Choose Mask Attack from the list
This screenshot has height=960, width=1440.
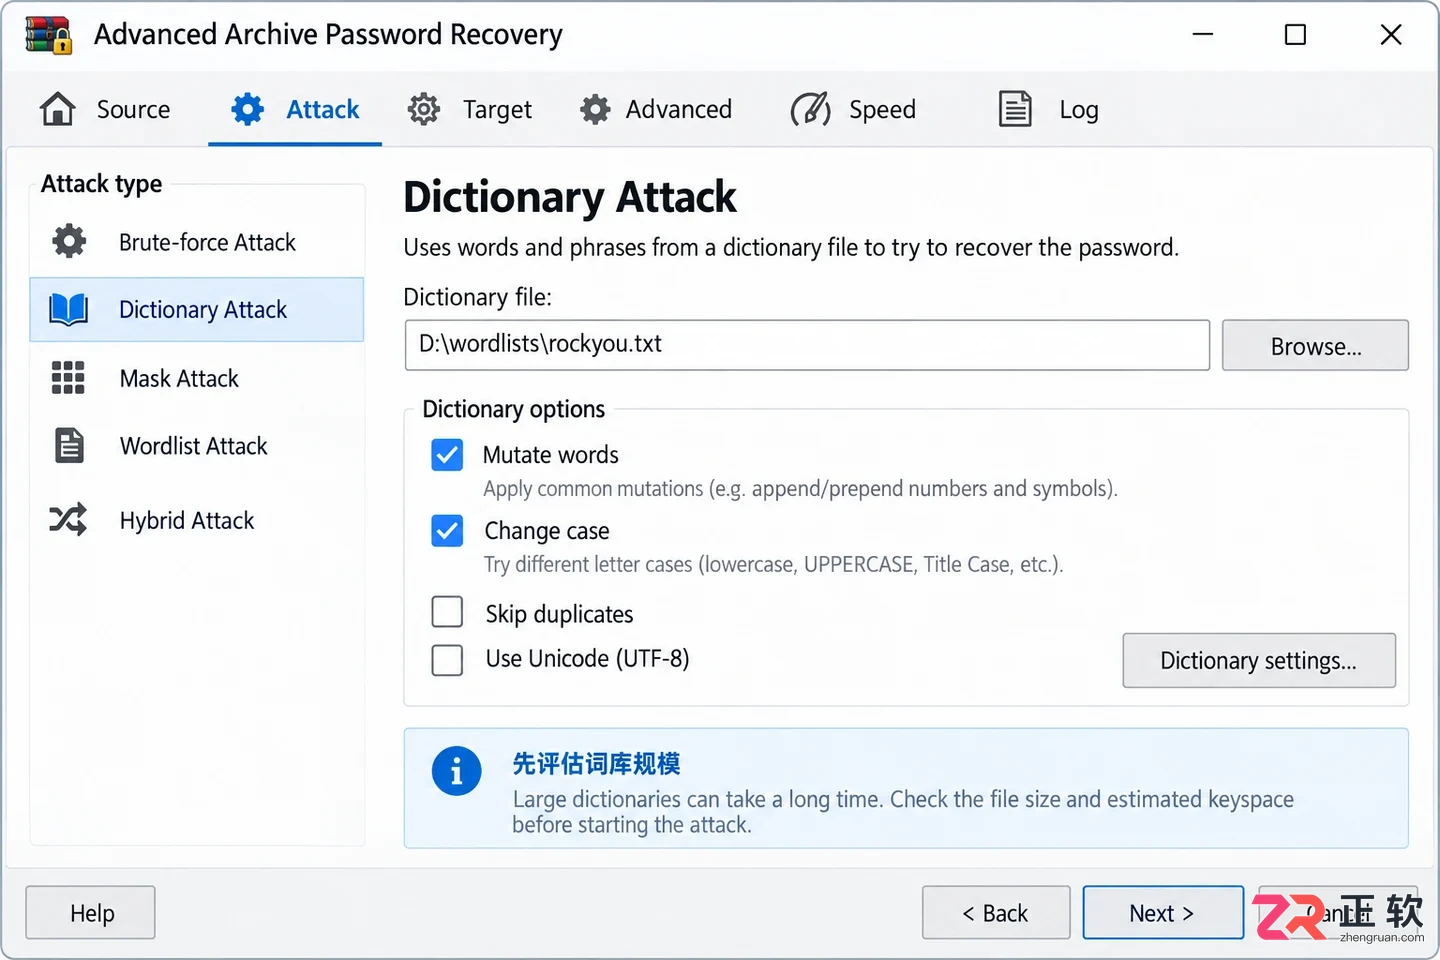197,378
